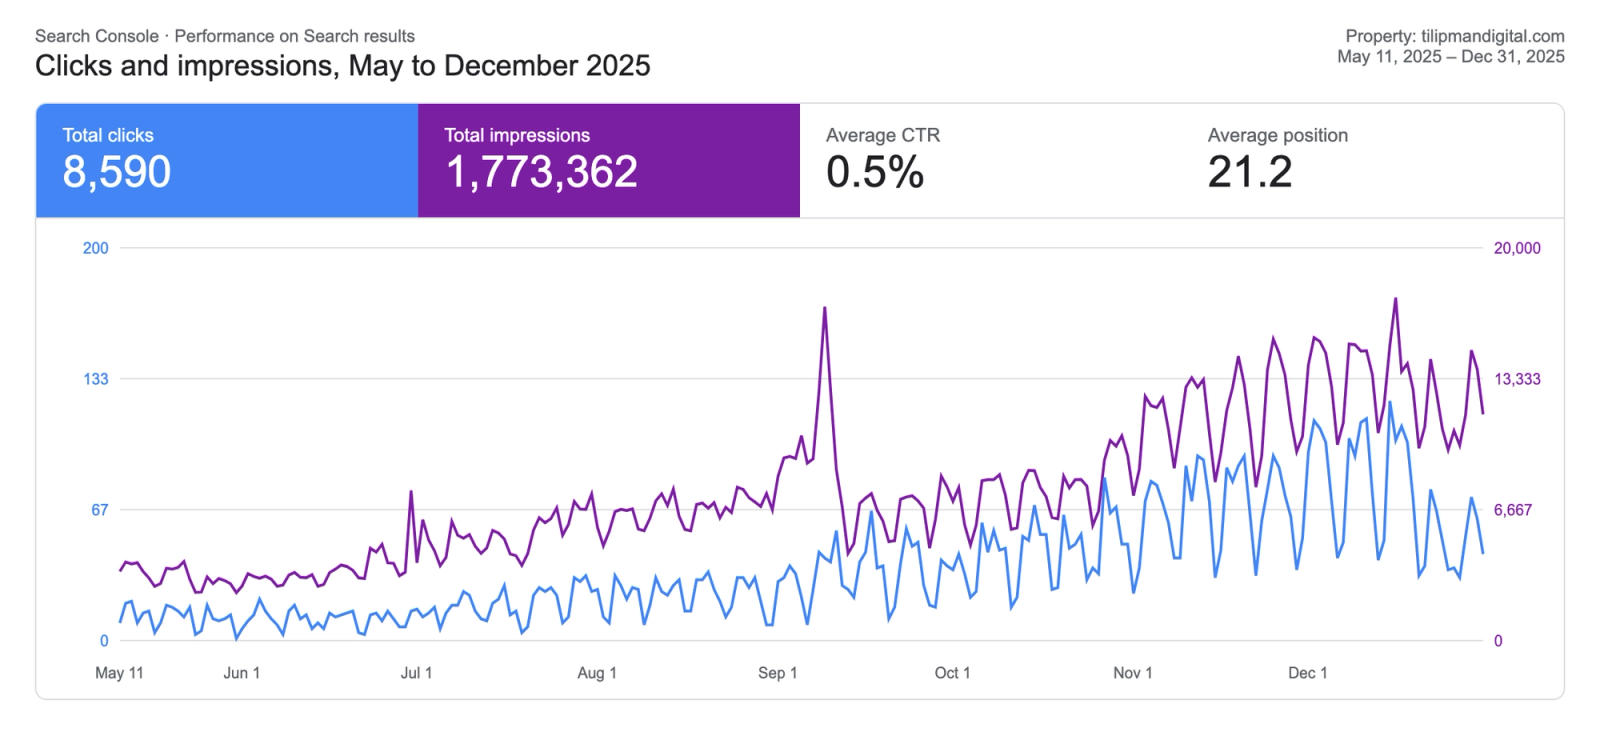The width and height of the screenshot is (1600, 756).
Task: Click the purple "6,667" impressions axis label
Action: point(1513,510)
